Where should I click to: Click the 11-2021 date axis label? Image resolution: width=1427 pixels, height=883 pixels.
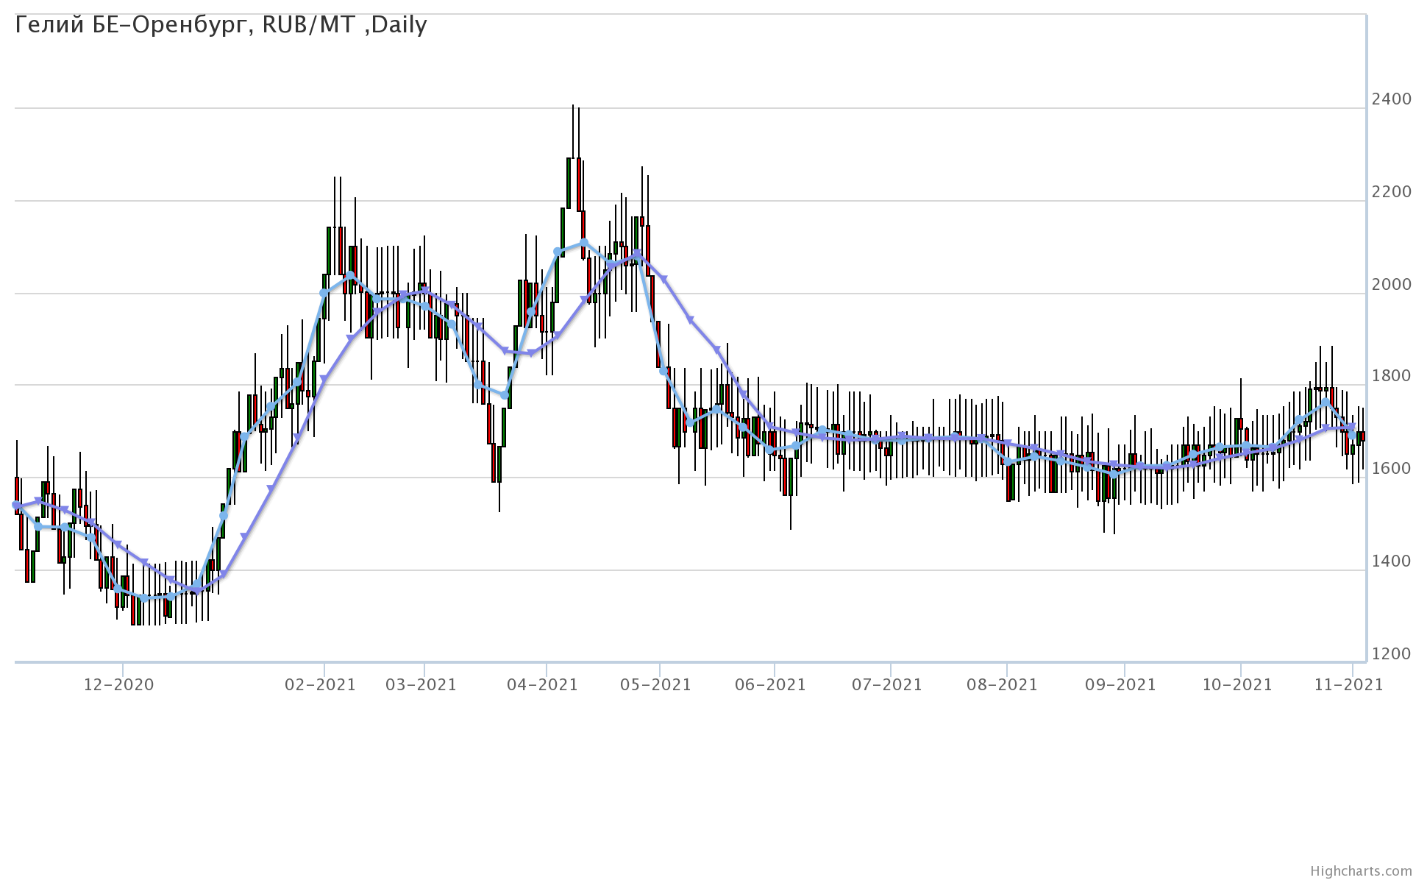1349,684
